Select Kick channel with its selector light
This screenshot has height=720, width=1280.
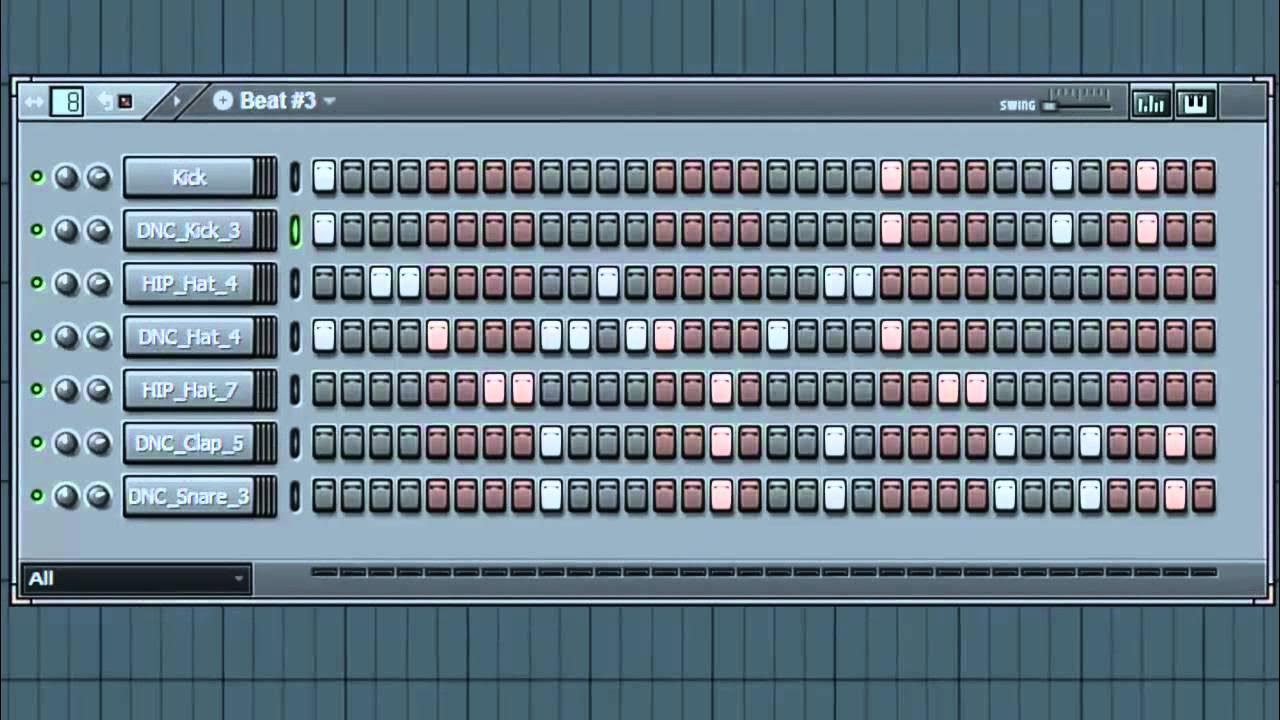tap(295, 177)
